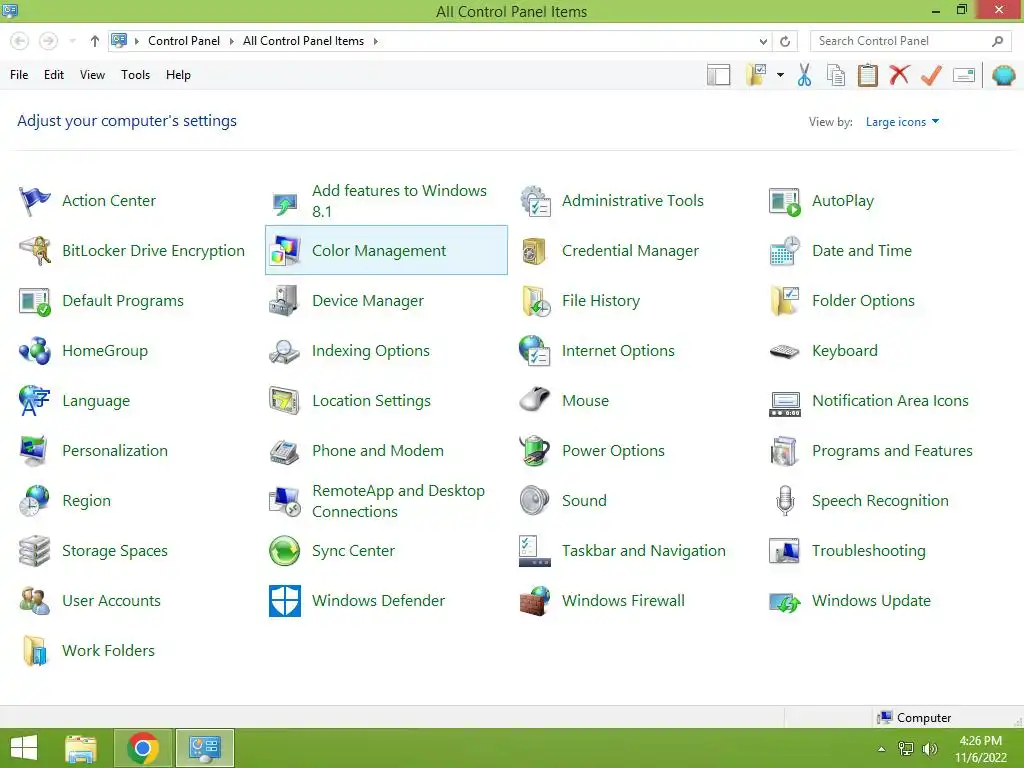Click the Search Control Panel field

pyautogui.click(x=910, y=41)
